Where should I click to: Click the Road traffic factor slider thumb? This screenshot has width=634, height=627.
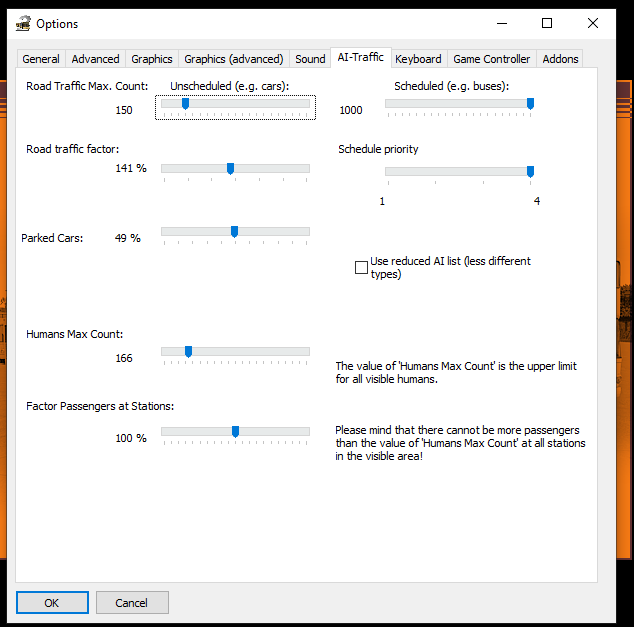click(x=230, y=169)
